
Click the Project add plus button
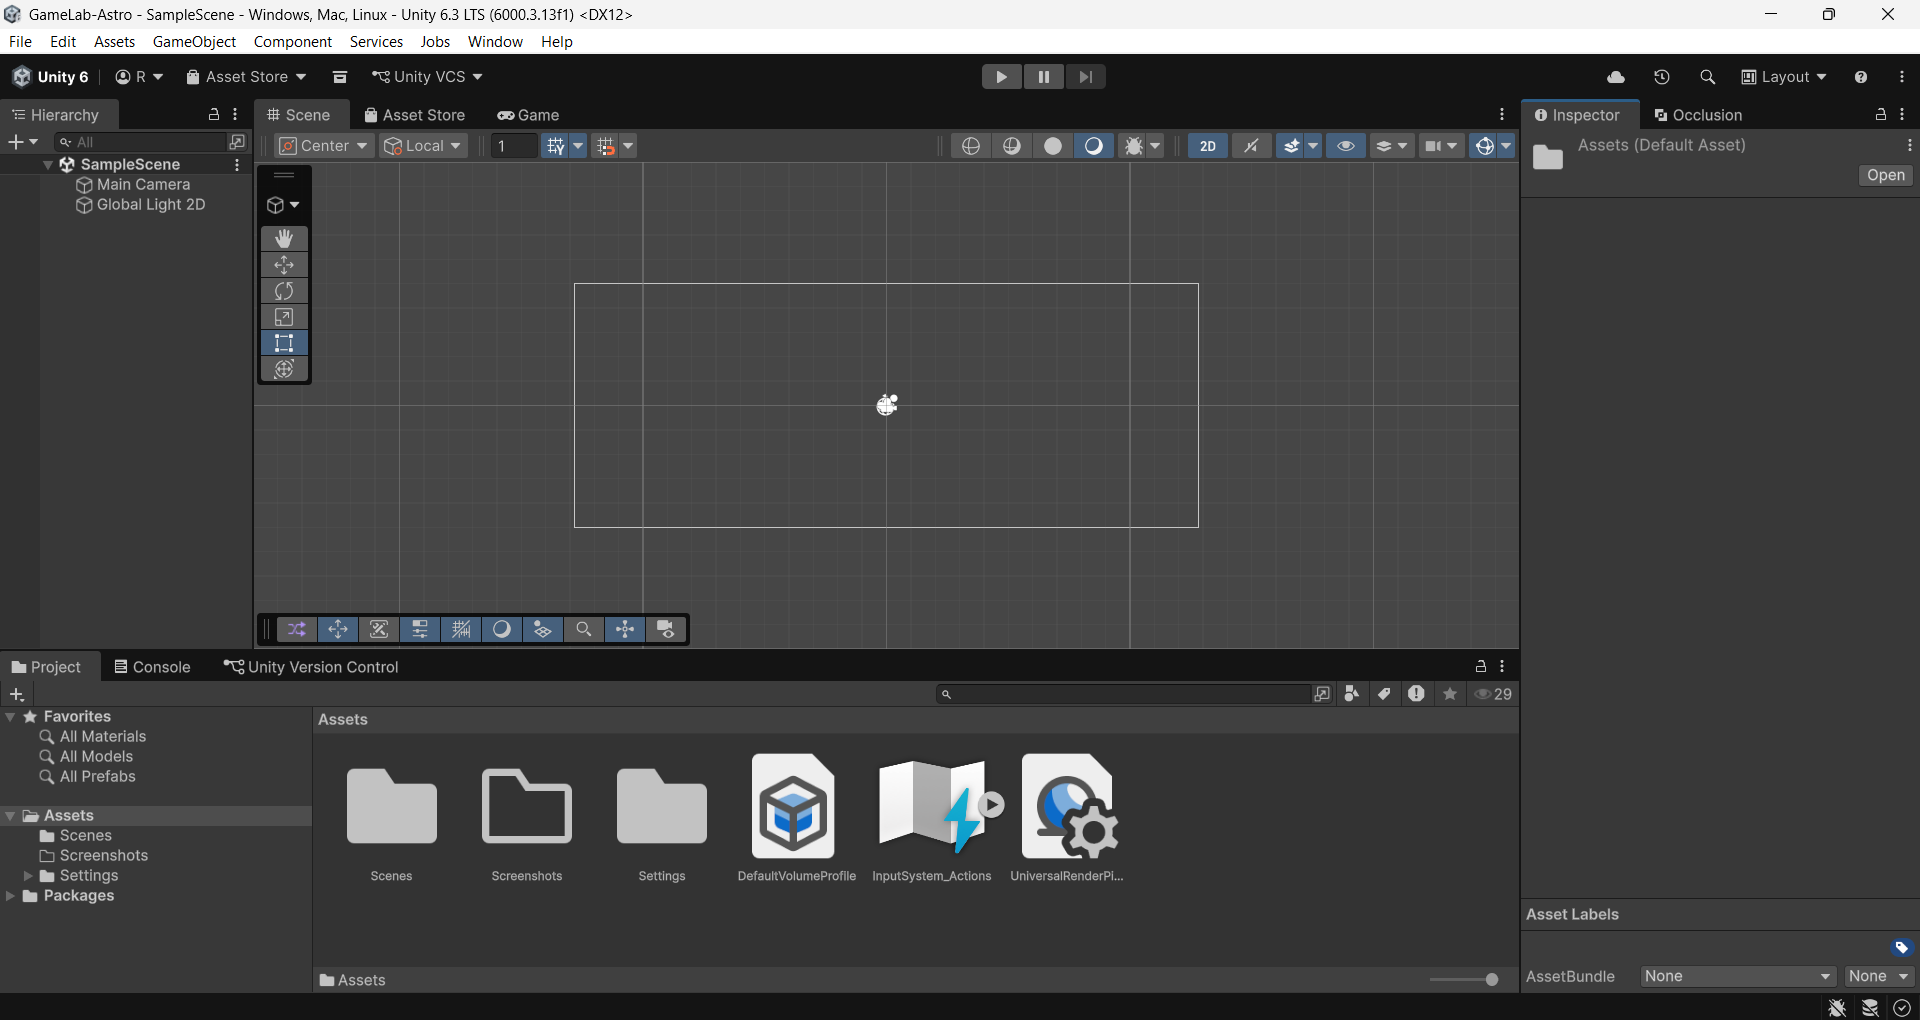[x=17, y=694]
